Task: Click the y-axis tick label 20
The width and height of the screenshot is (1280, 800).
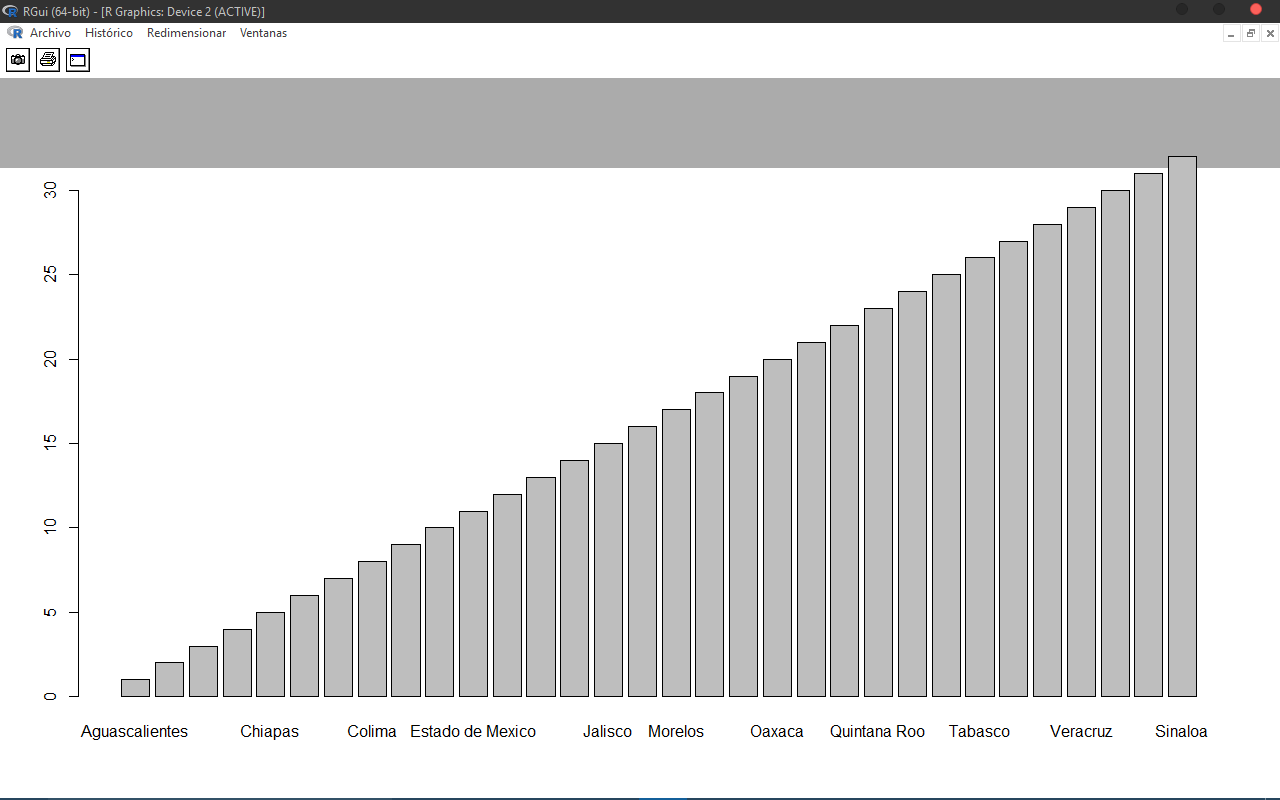Action: (51, 359)
